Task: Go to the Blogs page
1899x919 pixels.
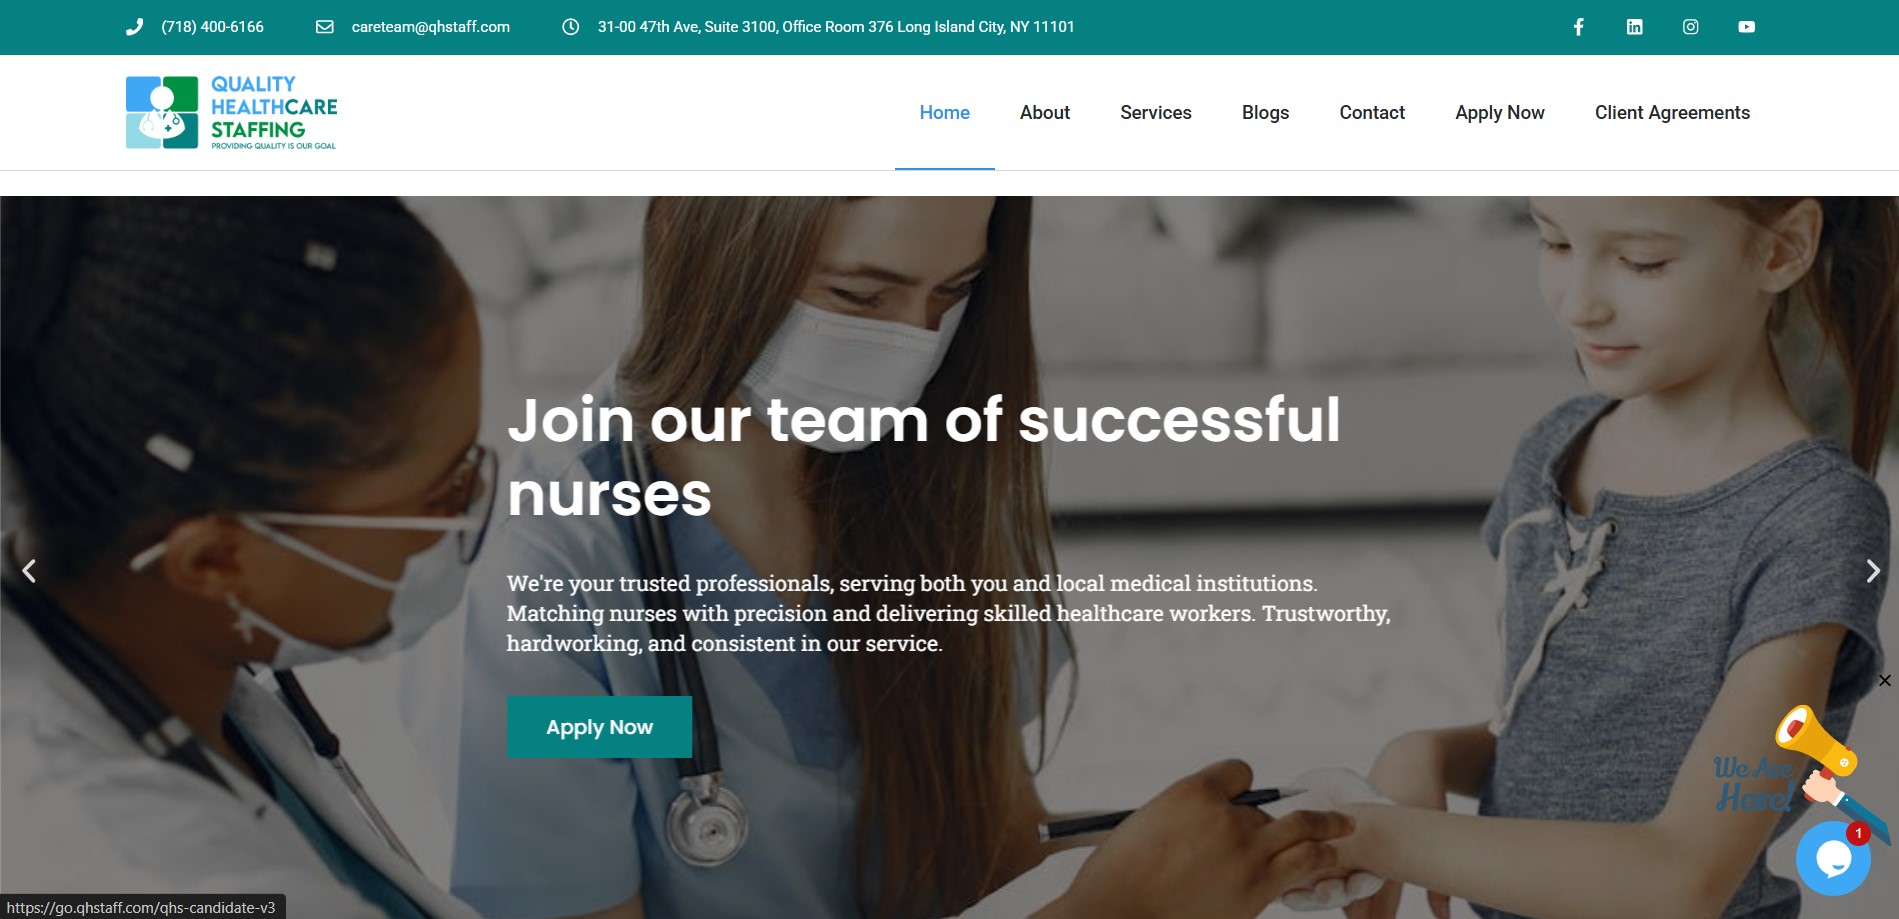Action: [x=1265, y=113]
